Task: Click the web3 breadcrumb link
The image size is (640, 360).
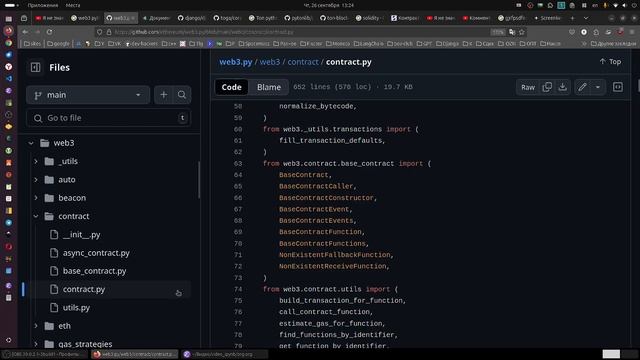Action: [270, 62]
